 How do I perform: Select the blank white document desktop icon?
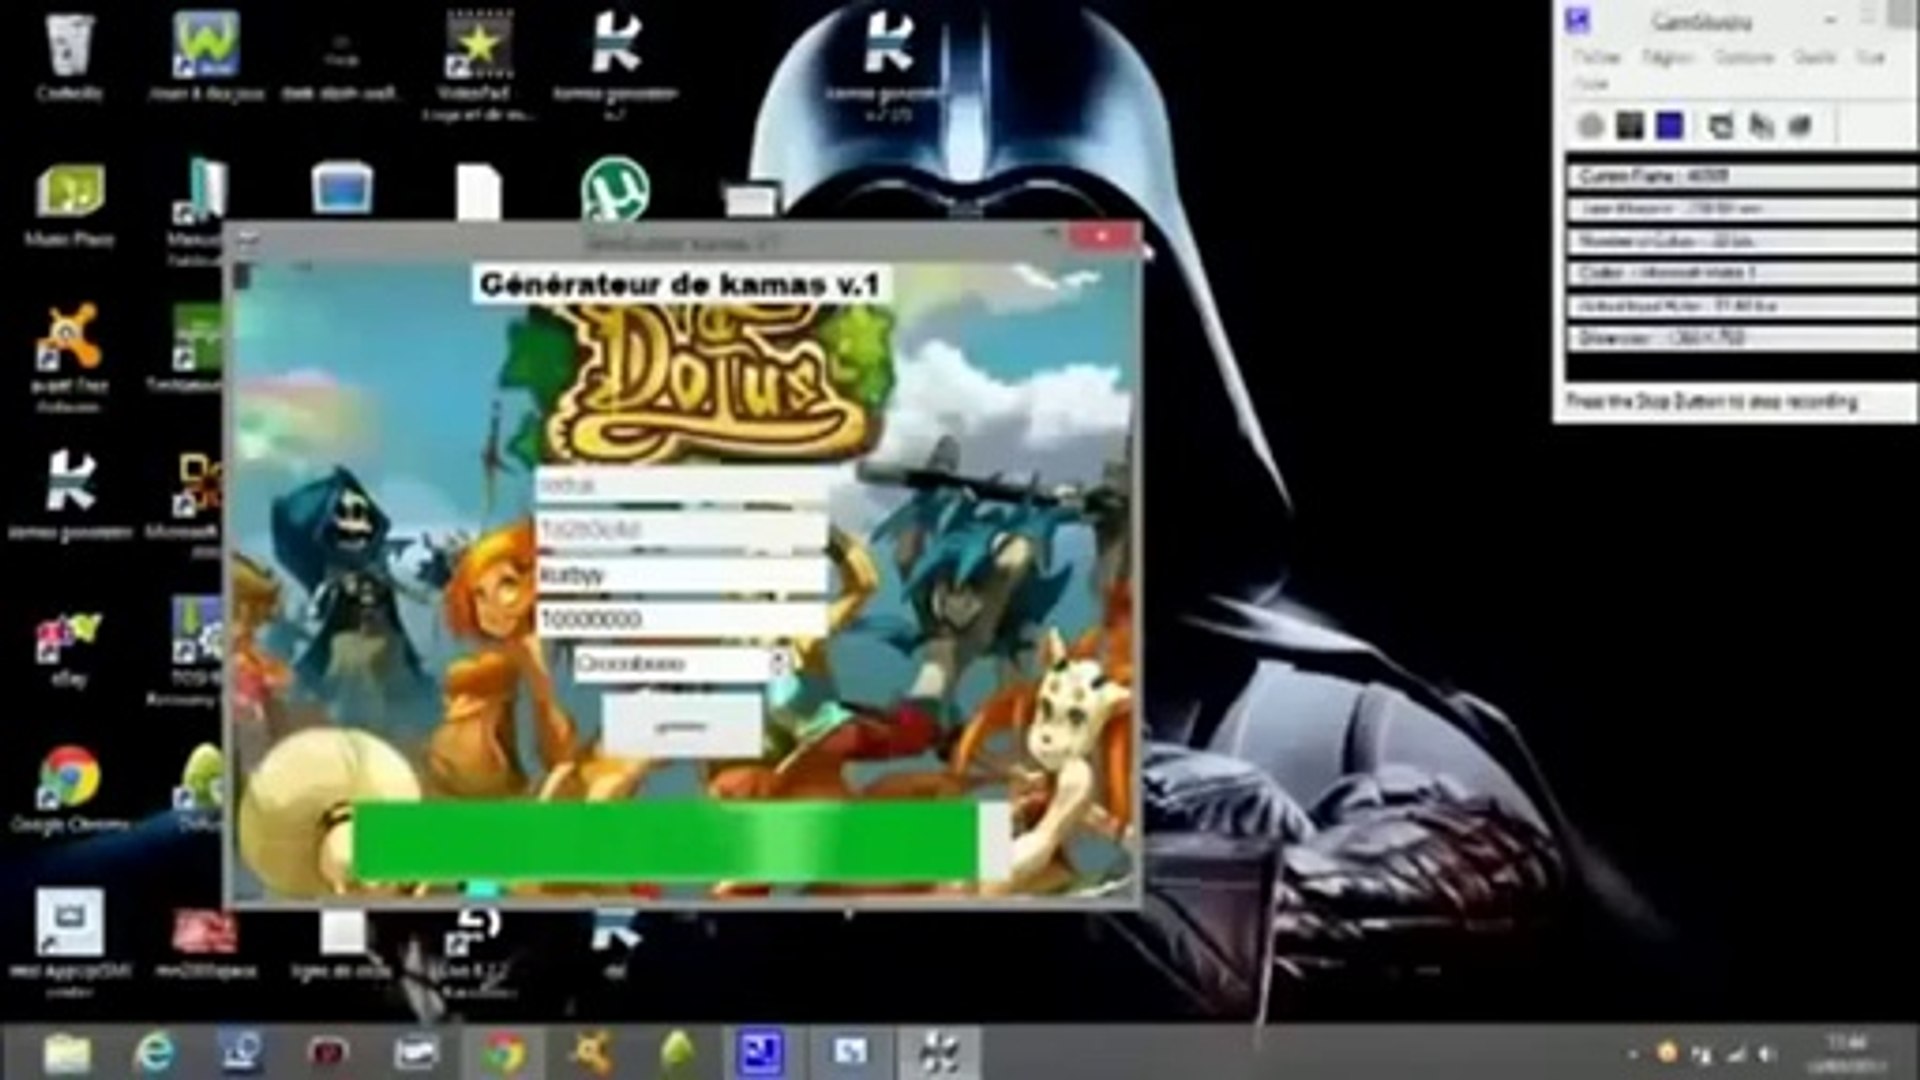pos(478,190)
